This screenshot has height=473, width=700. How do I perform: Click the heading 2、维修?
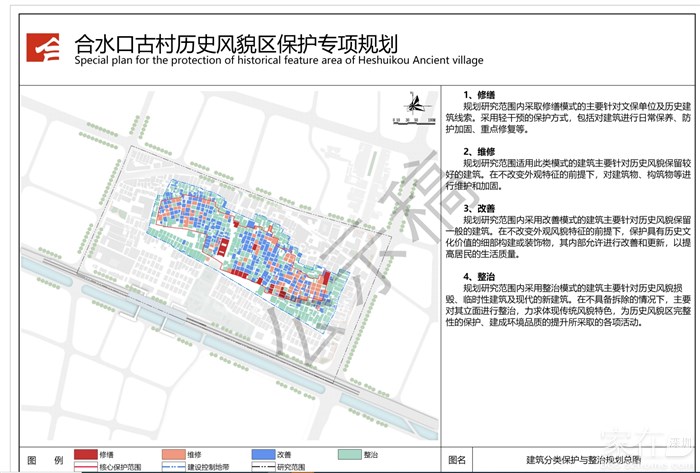[478, 151]
